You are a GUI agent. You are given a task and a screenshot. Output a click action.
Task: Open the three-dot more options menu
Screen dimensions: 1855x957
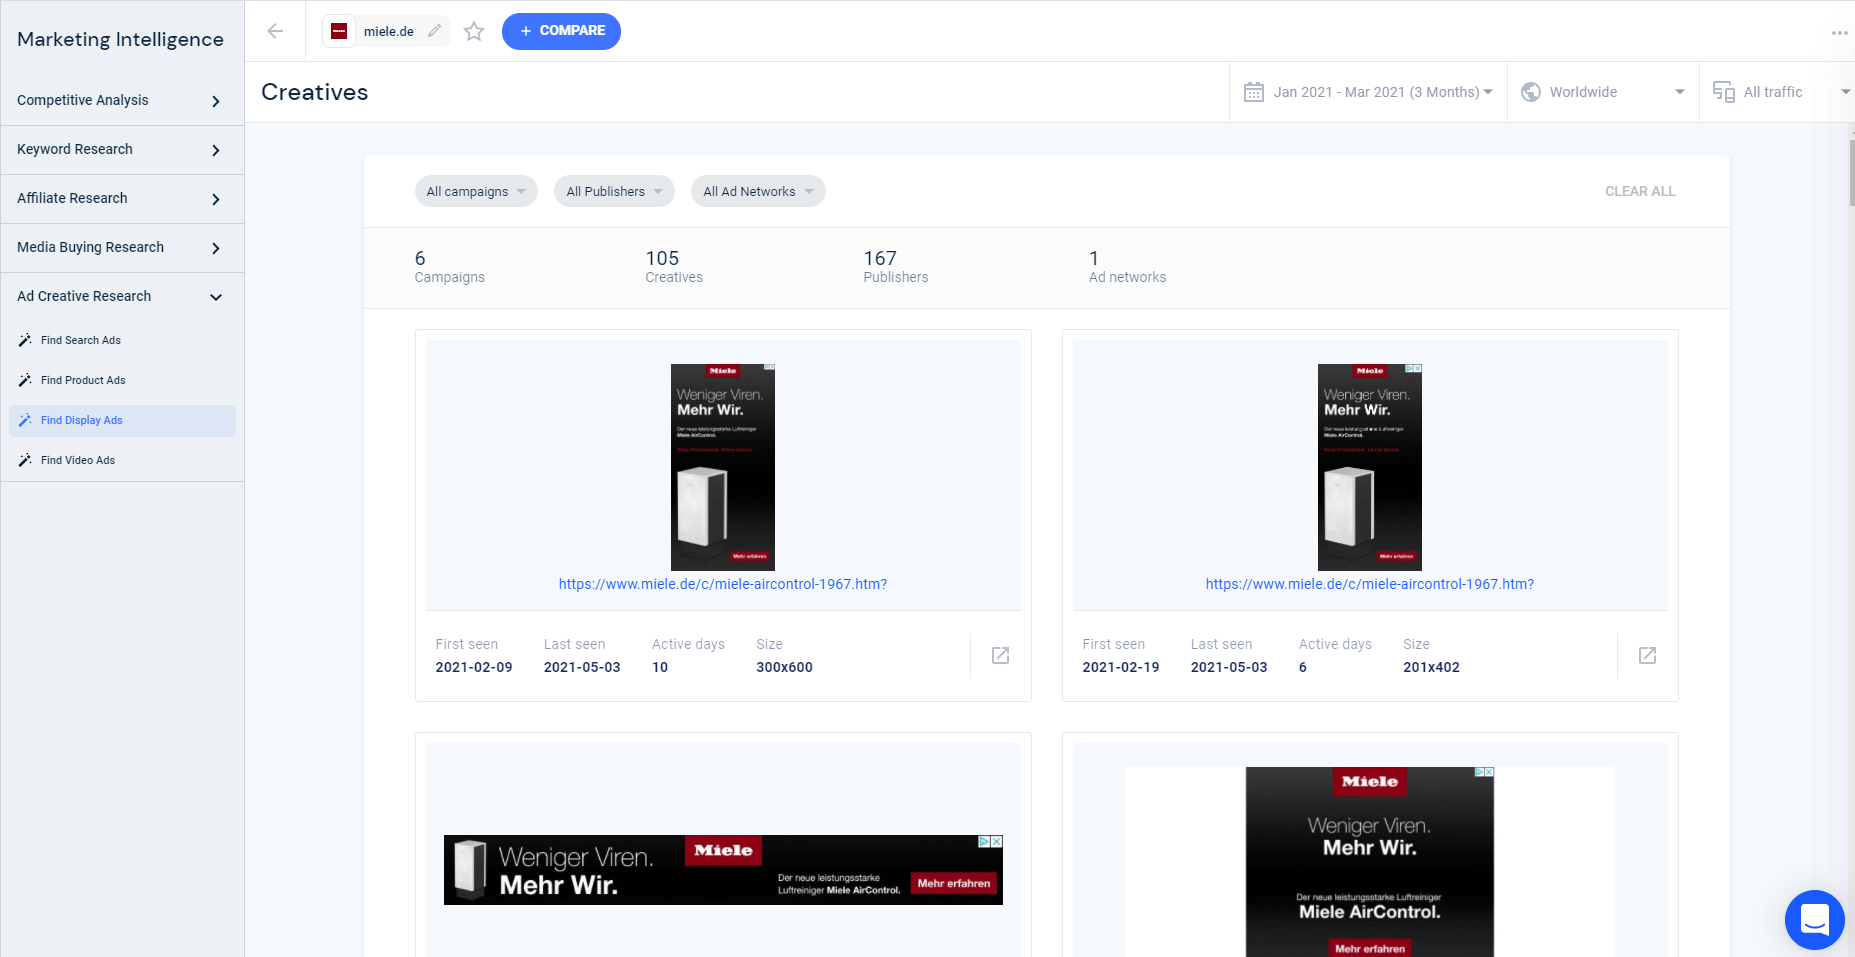coord(1839,32)
